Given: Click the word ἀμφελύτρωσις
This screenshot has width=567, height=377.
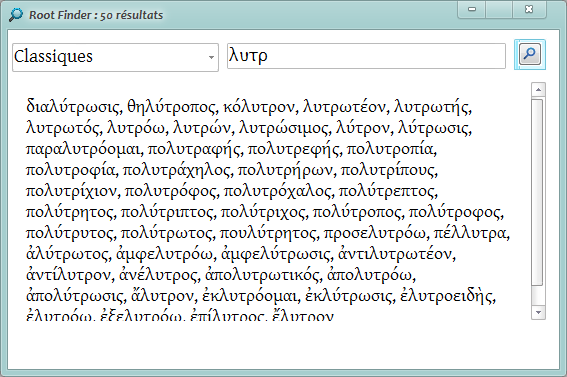Looking at the screenshot, I should pos(275,254).
